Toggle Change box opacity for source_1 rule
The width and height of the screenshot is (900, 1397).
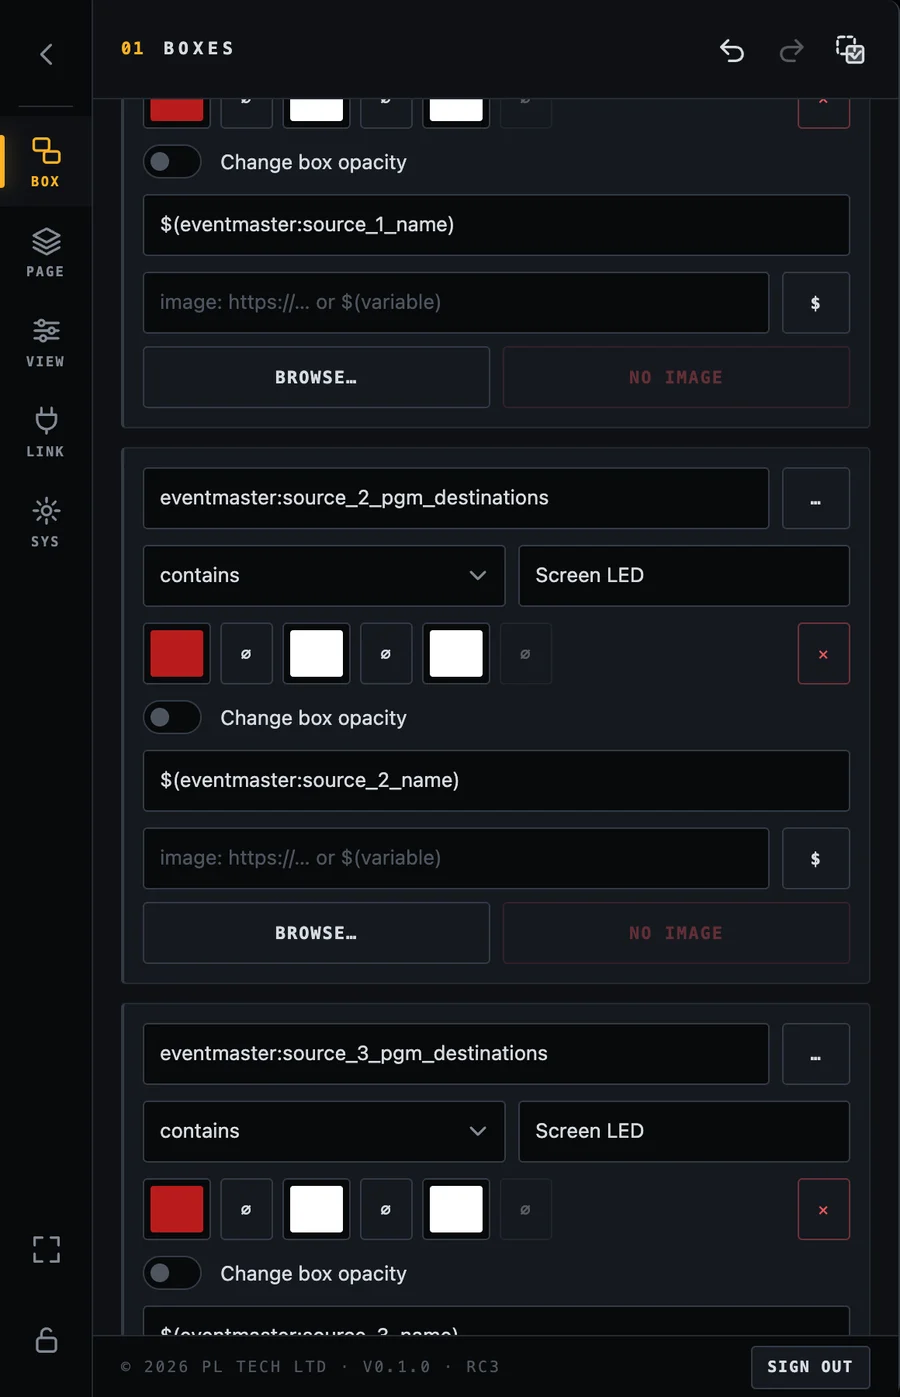tap(172, 162)
